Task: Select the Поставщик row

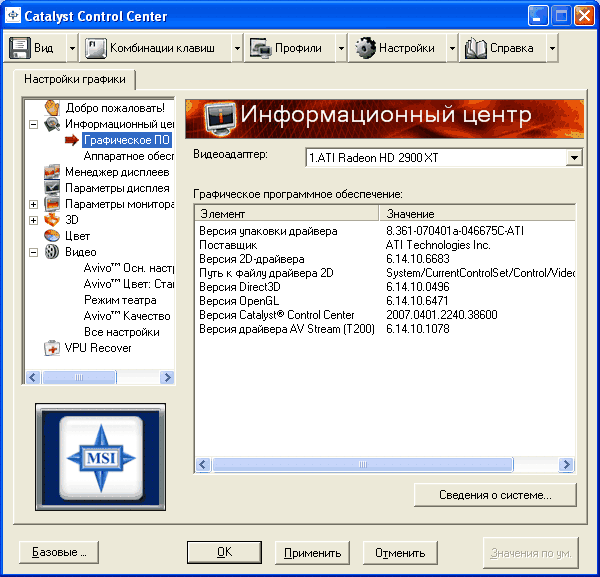Action: 385,245
